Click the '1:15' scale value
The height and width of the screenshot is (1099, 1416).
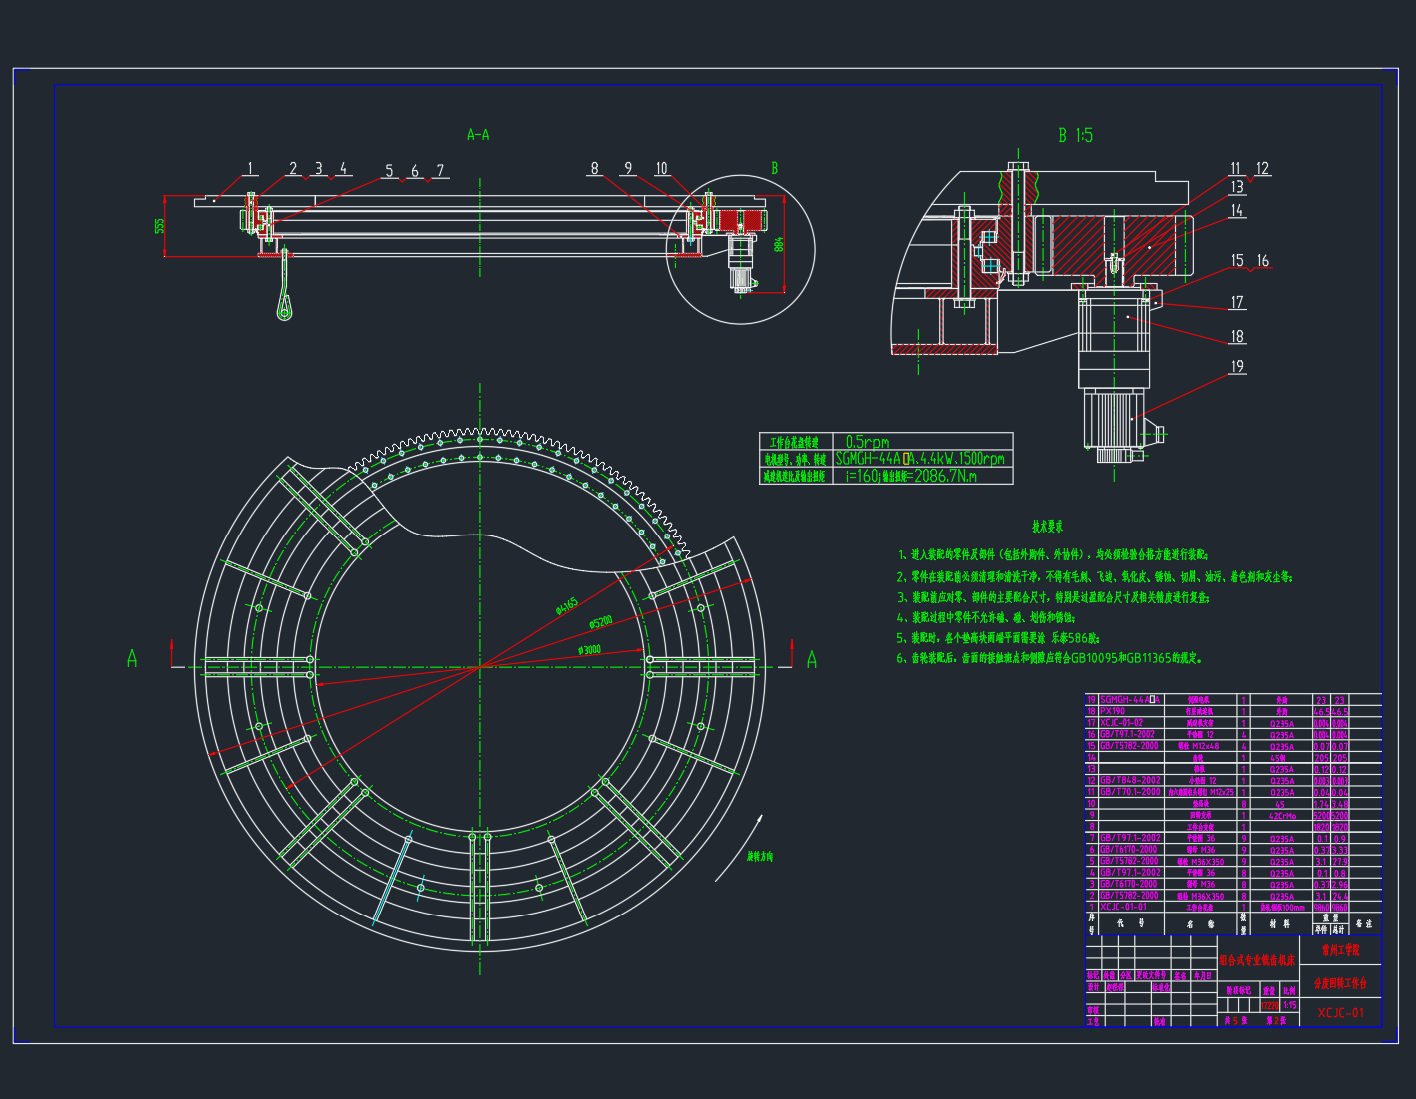(1290, 1005)
